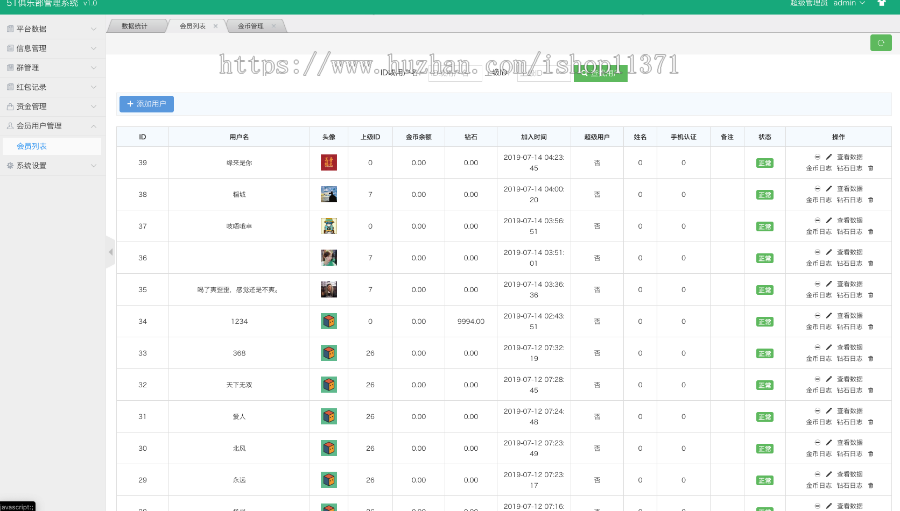The width and height of the screenshot is (900, 511).
Task: Toggle the 正常 status badge for ID 34
Action: coord(765,322)
